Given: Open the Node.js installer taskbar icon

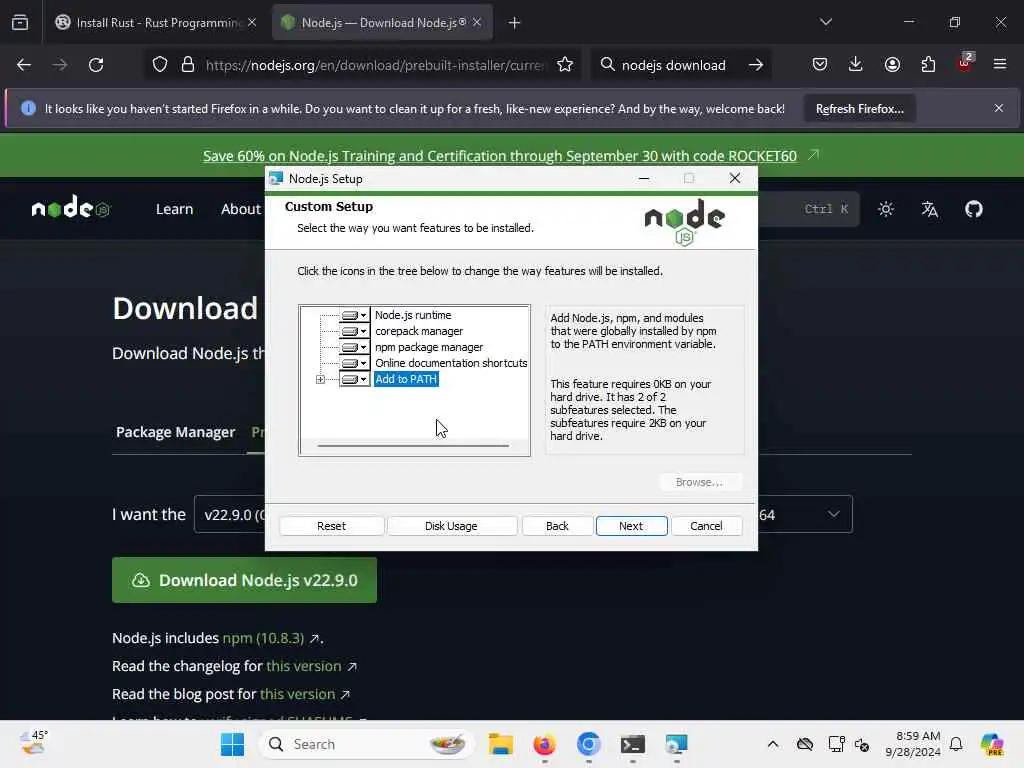Looking at the screenshot, I should click(677, 744).
